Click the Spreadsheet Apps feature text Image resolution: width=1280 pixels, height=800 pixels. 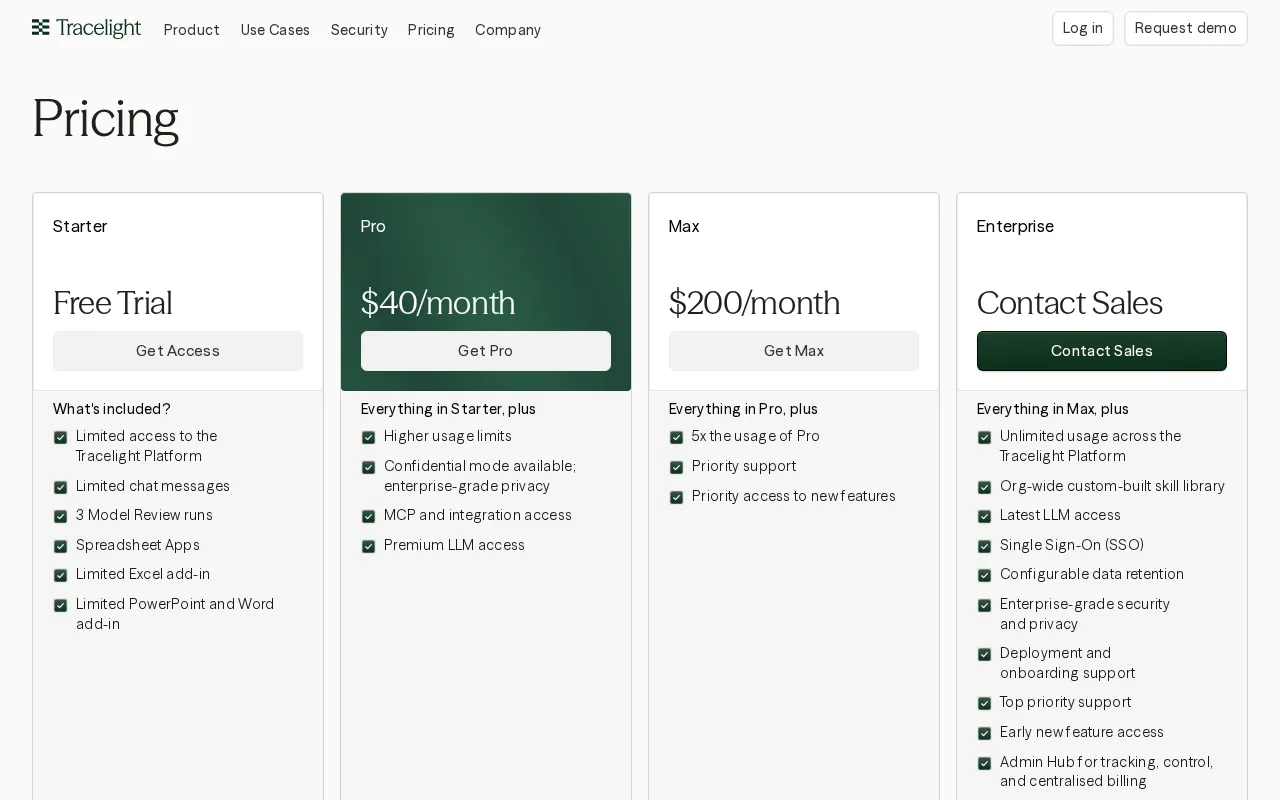coord(138,545)
